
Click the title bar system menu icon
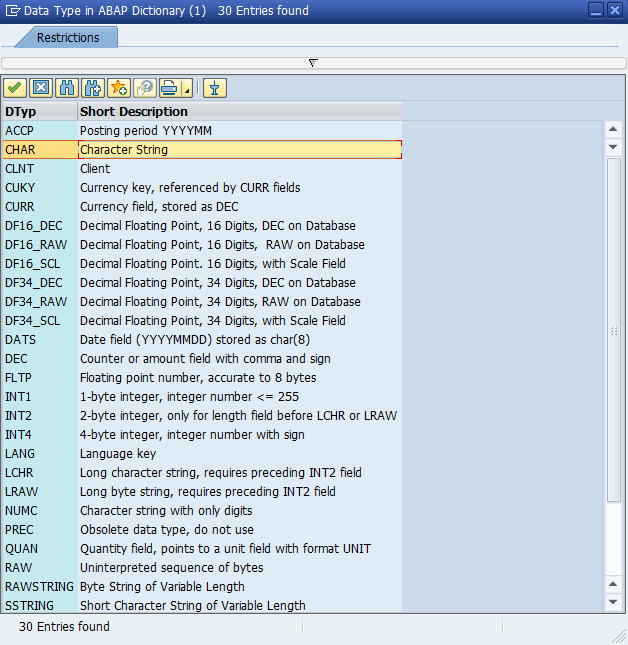click(x=12, y=10)
